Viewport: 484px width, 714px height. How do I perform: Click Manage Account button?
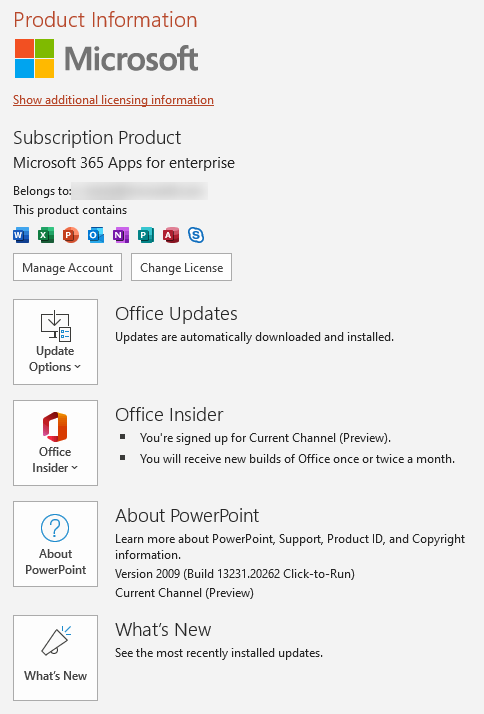pos(67,267)
